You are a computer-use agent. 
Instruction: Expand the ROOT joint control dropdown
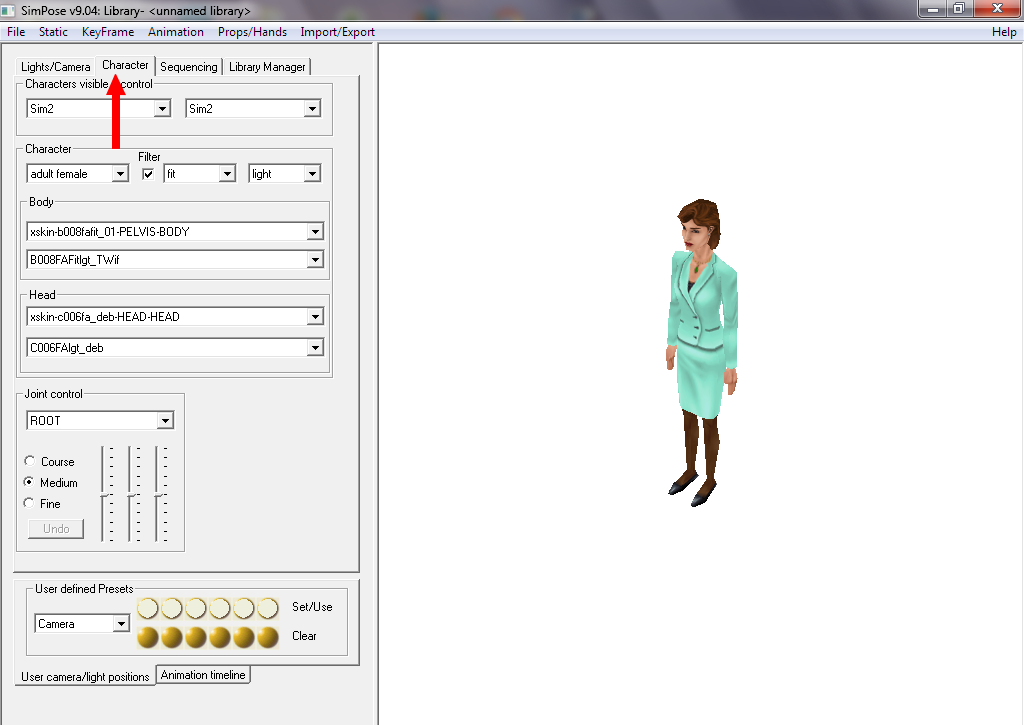point(165,421)
